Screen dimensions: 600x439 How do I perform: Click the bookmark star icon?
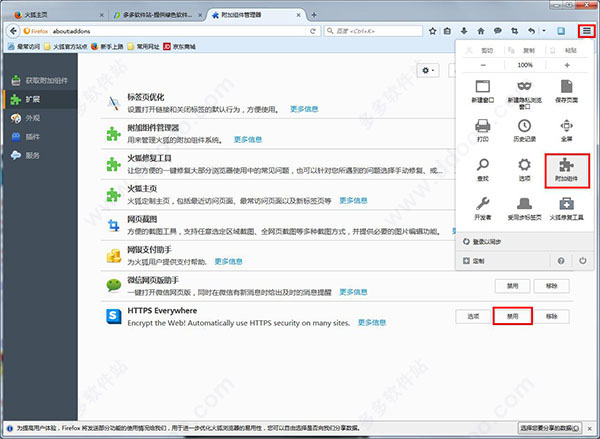point(432,31)
